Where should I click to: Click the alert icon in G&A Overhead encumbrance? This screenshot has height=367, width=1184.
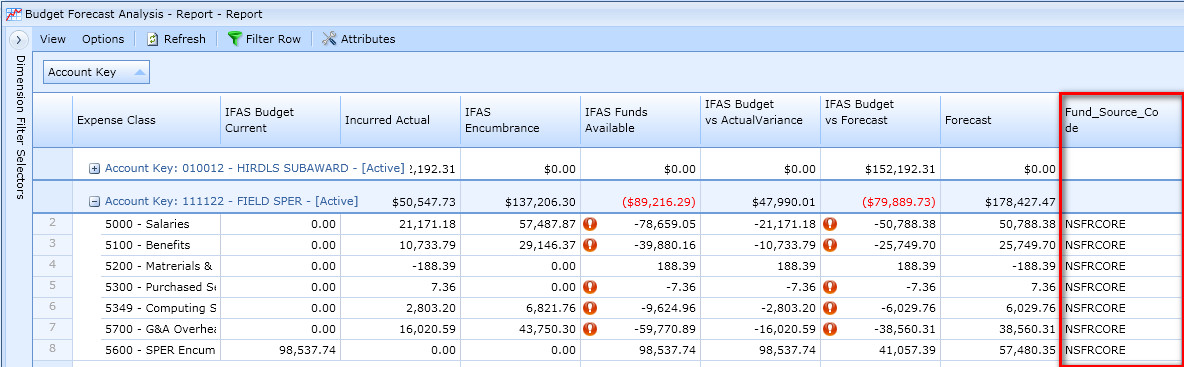coord(590,329)
